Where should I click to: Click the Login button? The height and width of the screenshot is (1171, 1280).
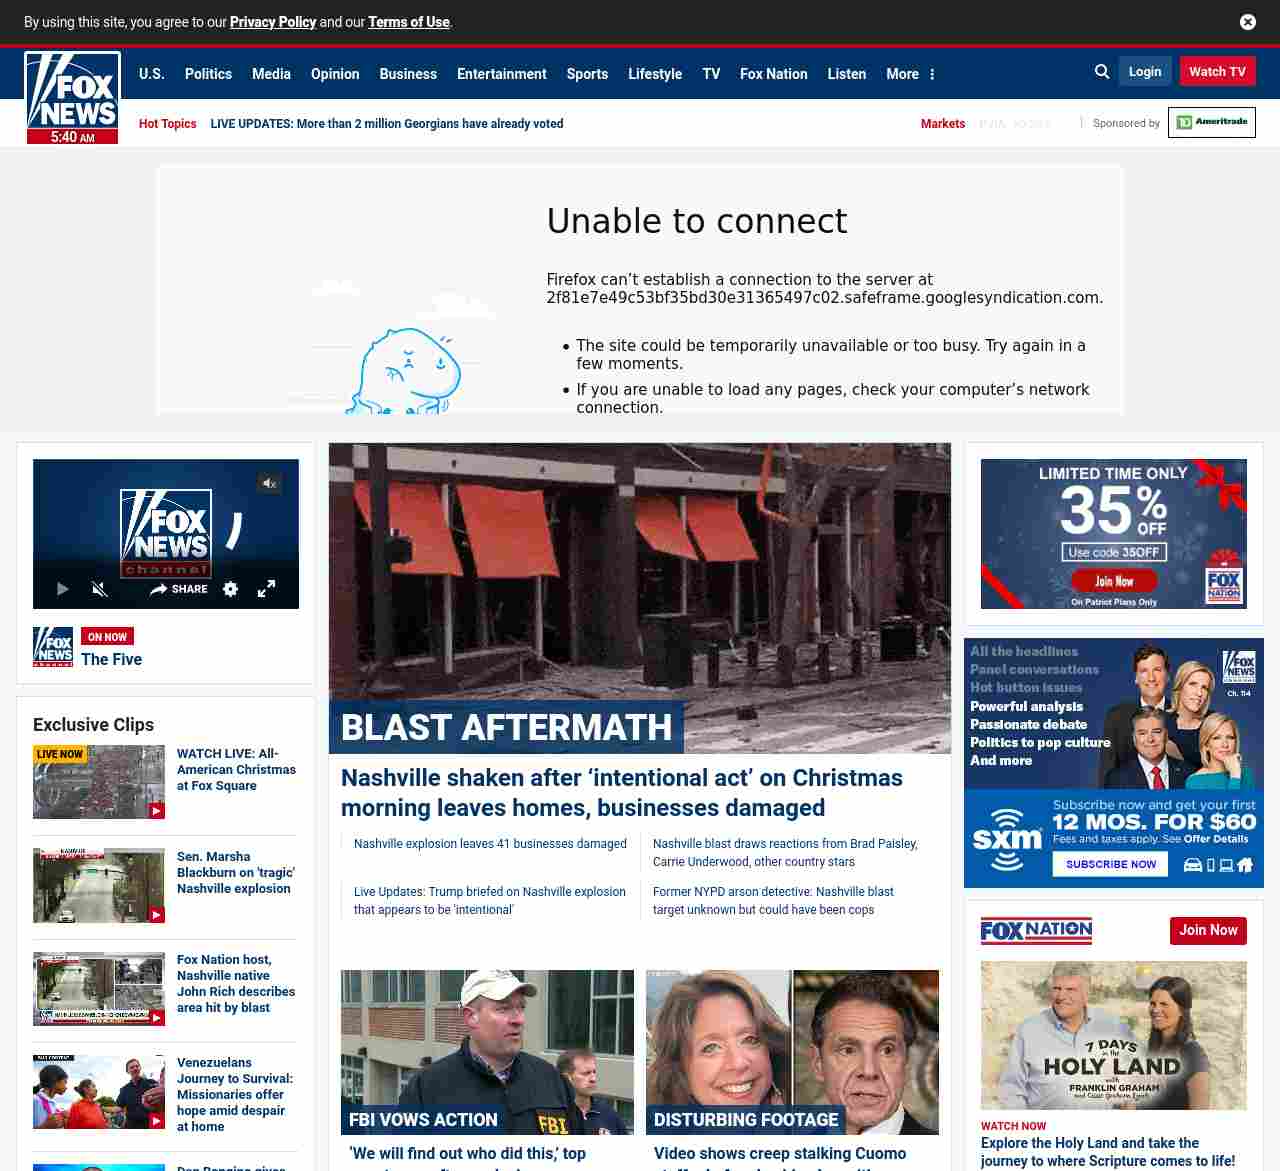click(x=1144, y=72)
